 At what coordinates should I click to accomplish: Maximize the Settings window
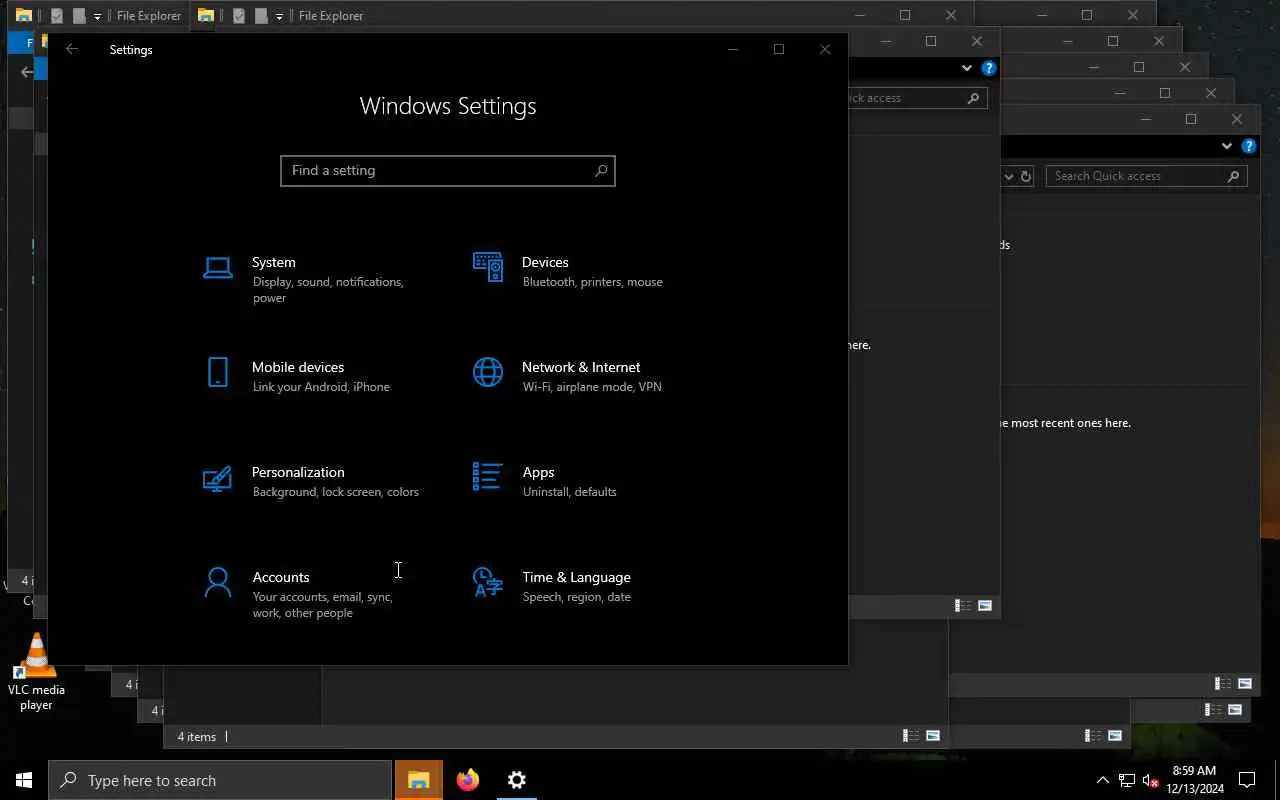click(779, 49)
